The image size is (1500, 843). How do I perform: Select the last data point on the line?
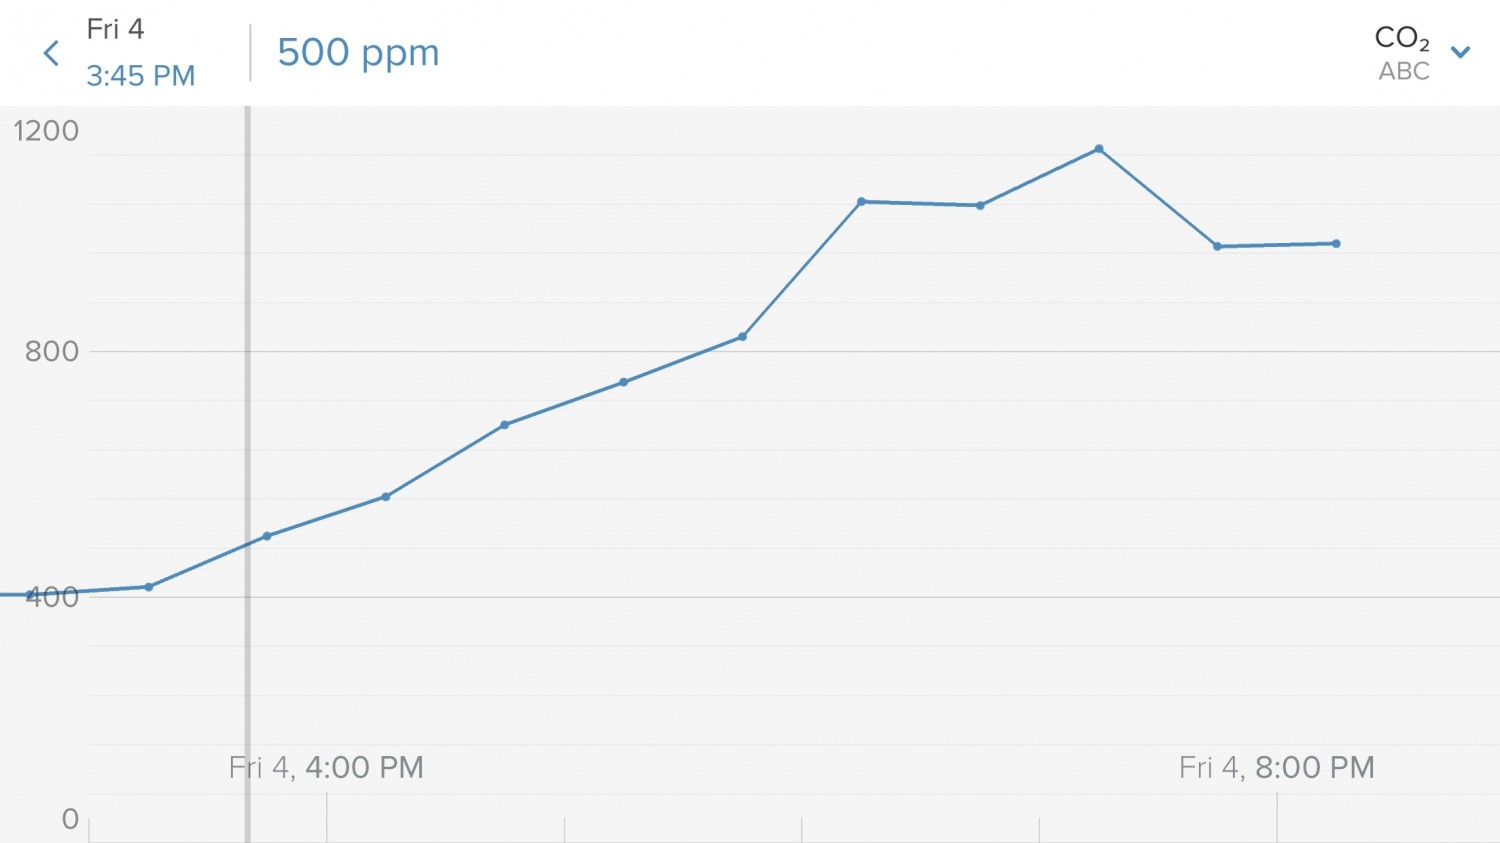(1336, 244)
